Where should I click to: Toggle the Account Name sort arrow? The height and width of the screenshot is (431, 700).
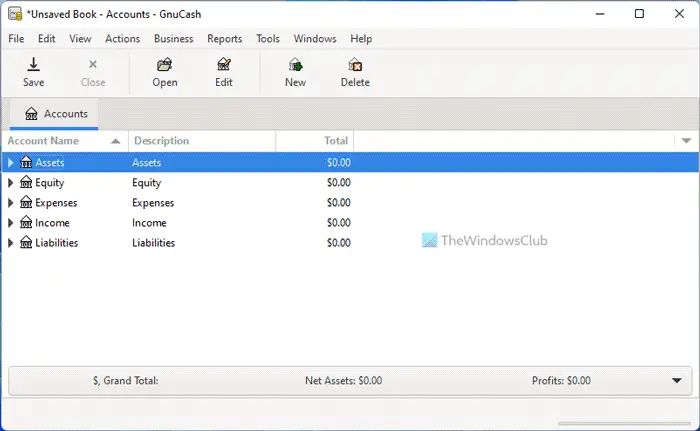[x=116, y=141]
